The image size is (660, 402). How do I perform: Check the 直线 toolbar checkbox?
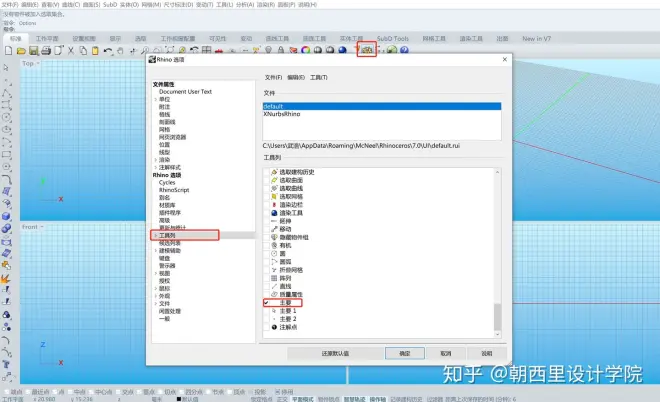tap(266, 286)
